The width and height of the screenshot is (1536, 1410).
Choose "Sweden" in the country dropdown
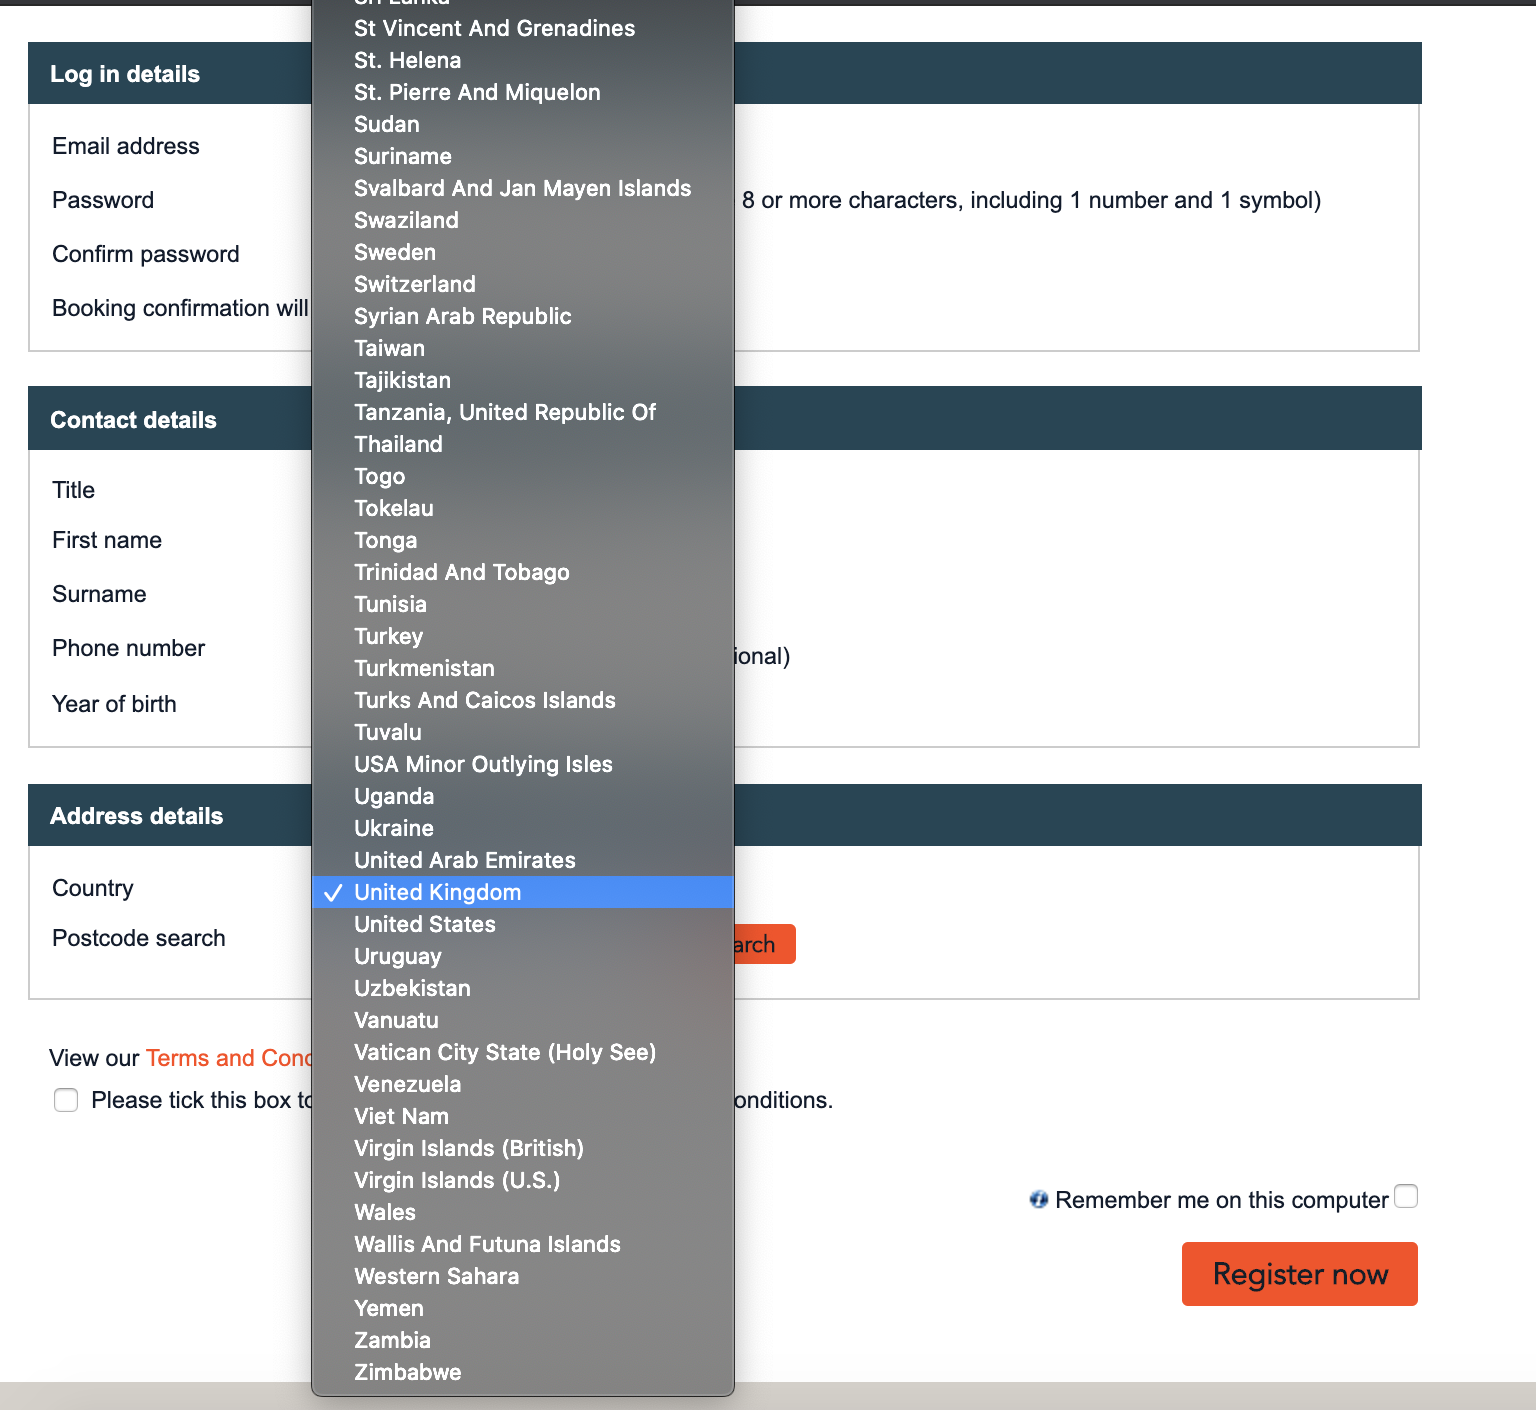click(x=395, y=252)
